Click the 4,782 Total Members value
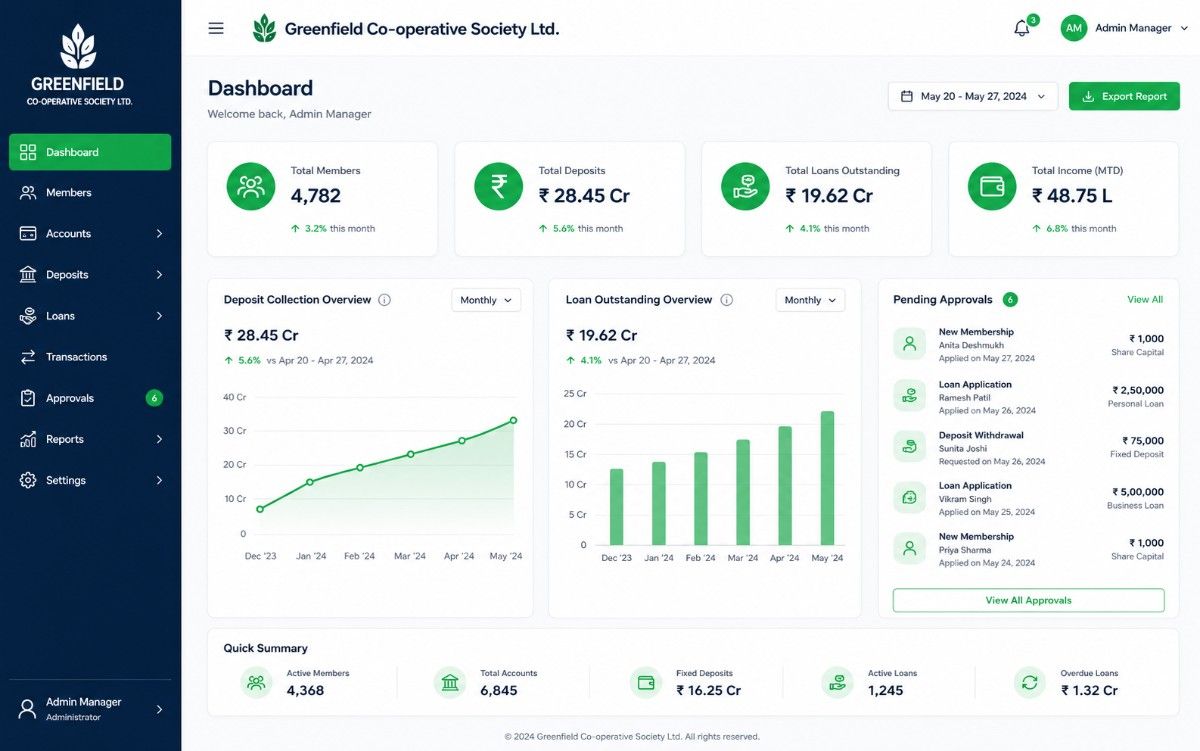This screenshot has height=751, width=1200. (x=316, y=196)
